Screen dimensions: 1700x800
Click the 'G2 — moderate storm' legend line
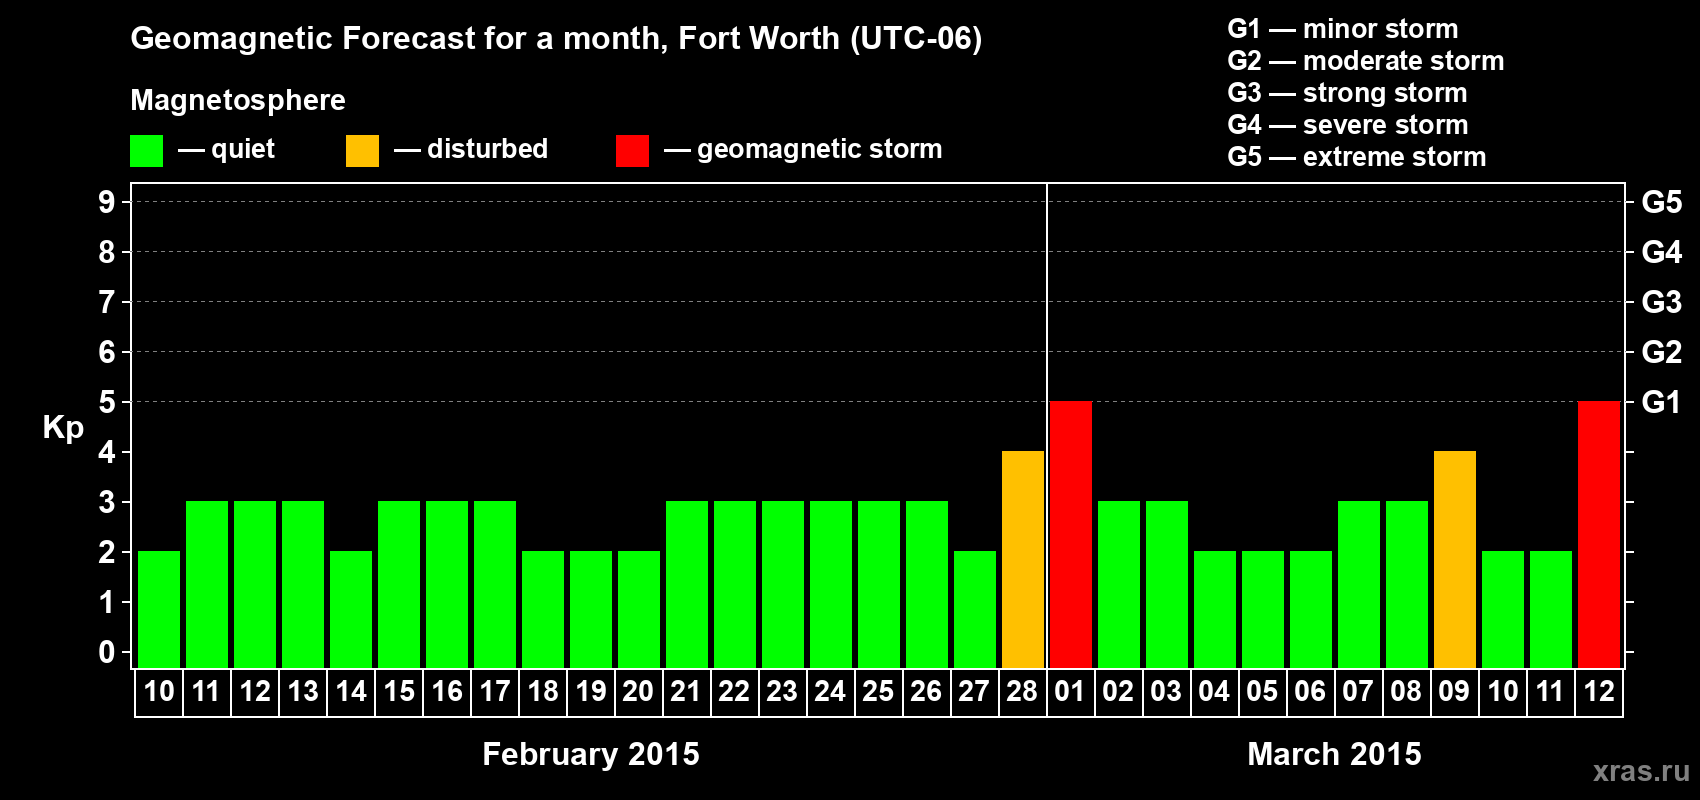(x=1366, y=61)
